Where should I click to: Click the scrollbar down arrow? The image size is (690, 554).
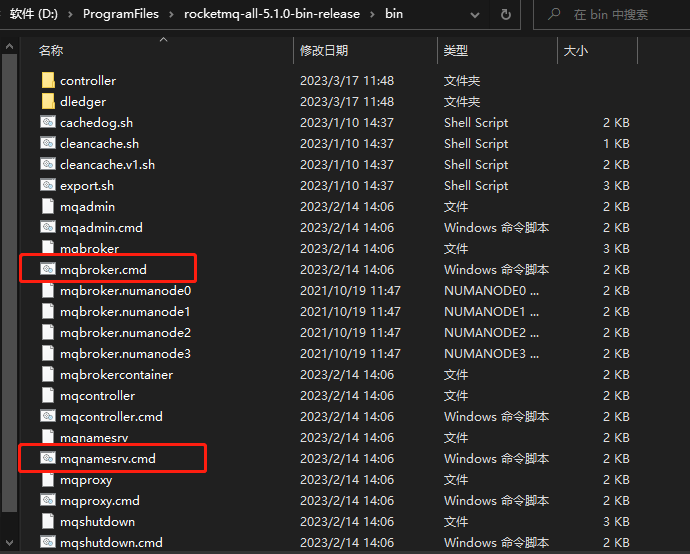[9, 543]
